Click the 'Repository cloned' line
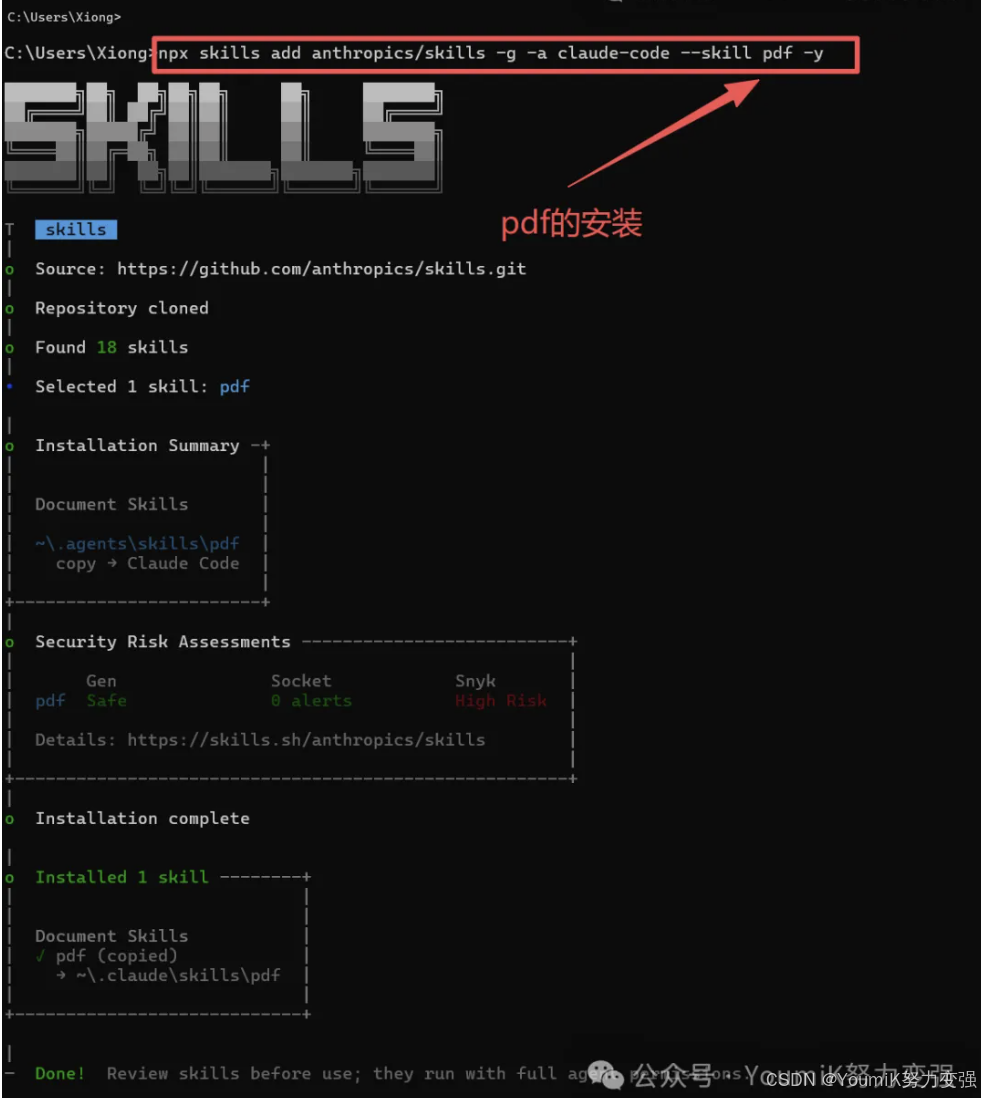 [122, 308]
